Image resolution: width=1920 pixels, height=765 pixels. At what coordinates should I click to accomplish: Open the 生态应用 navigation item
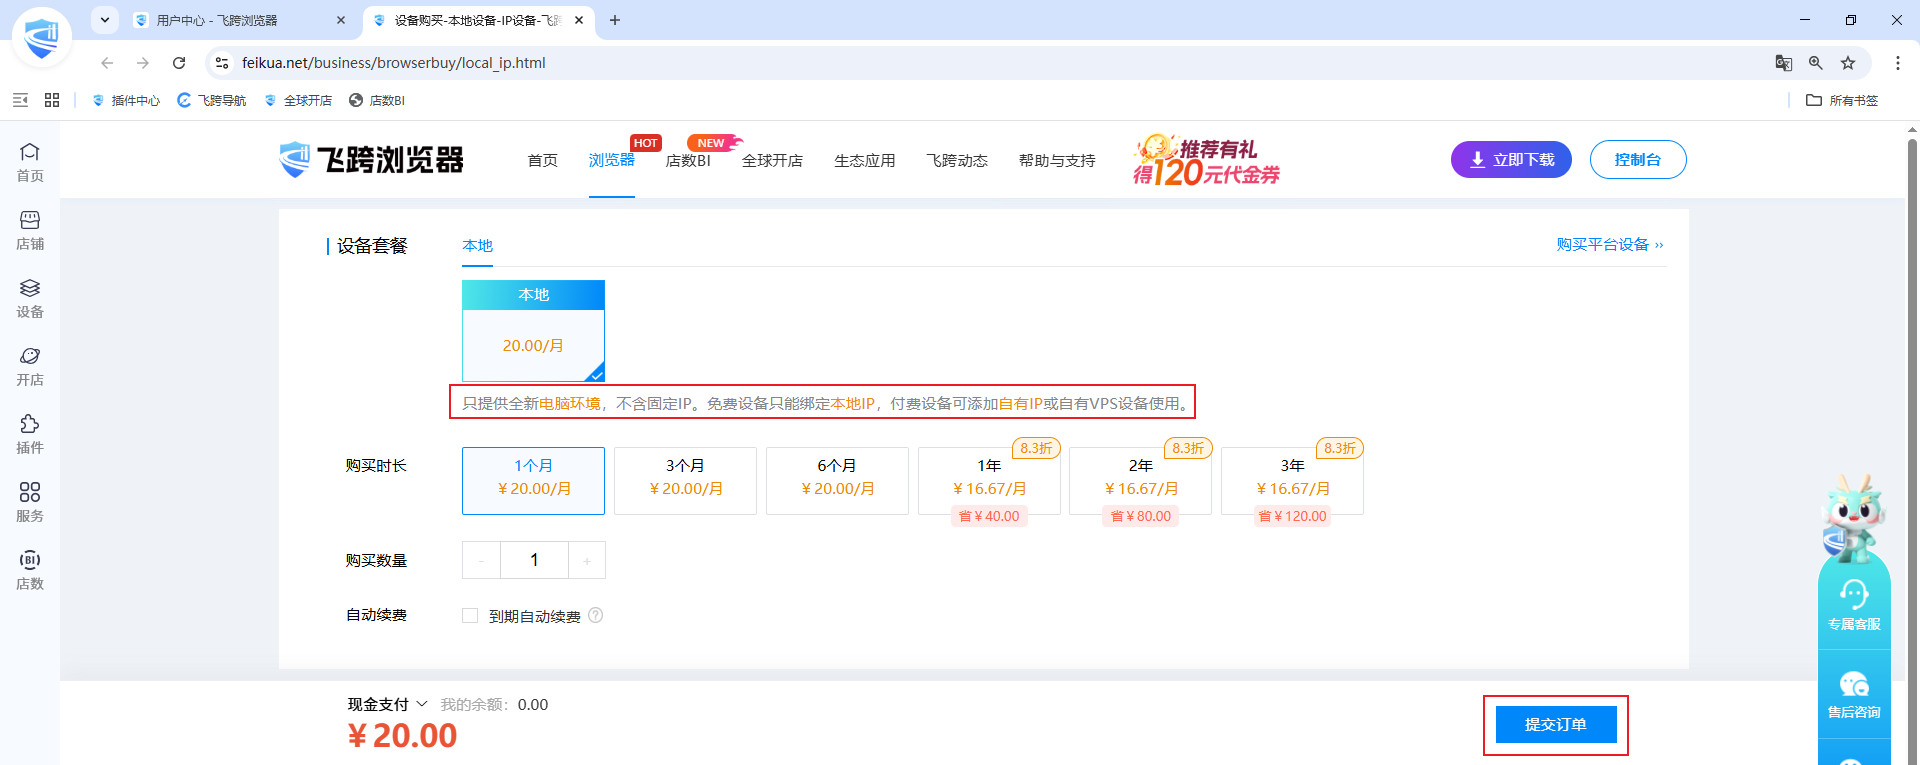(865, 160)
